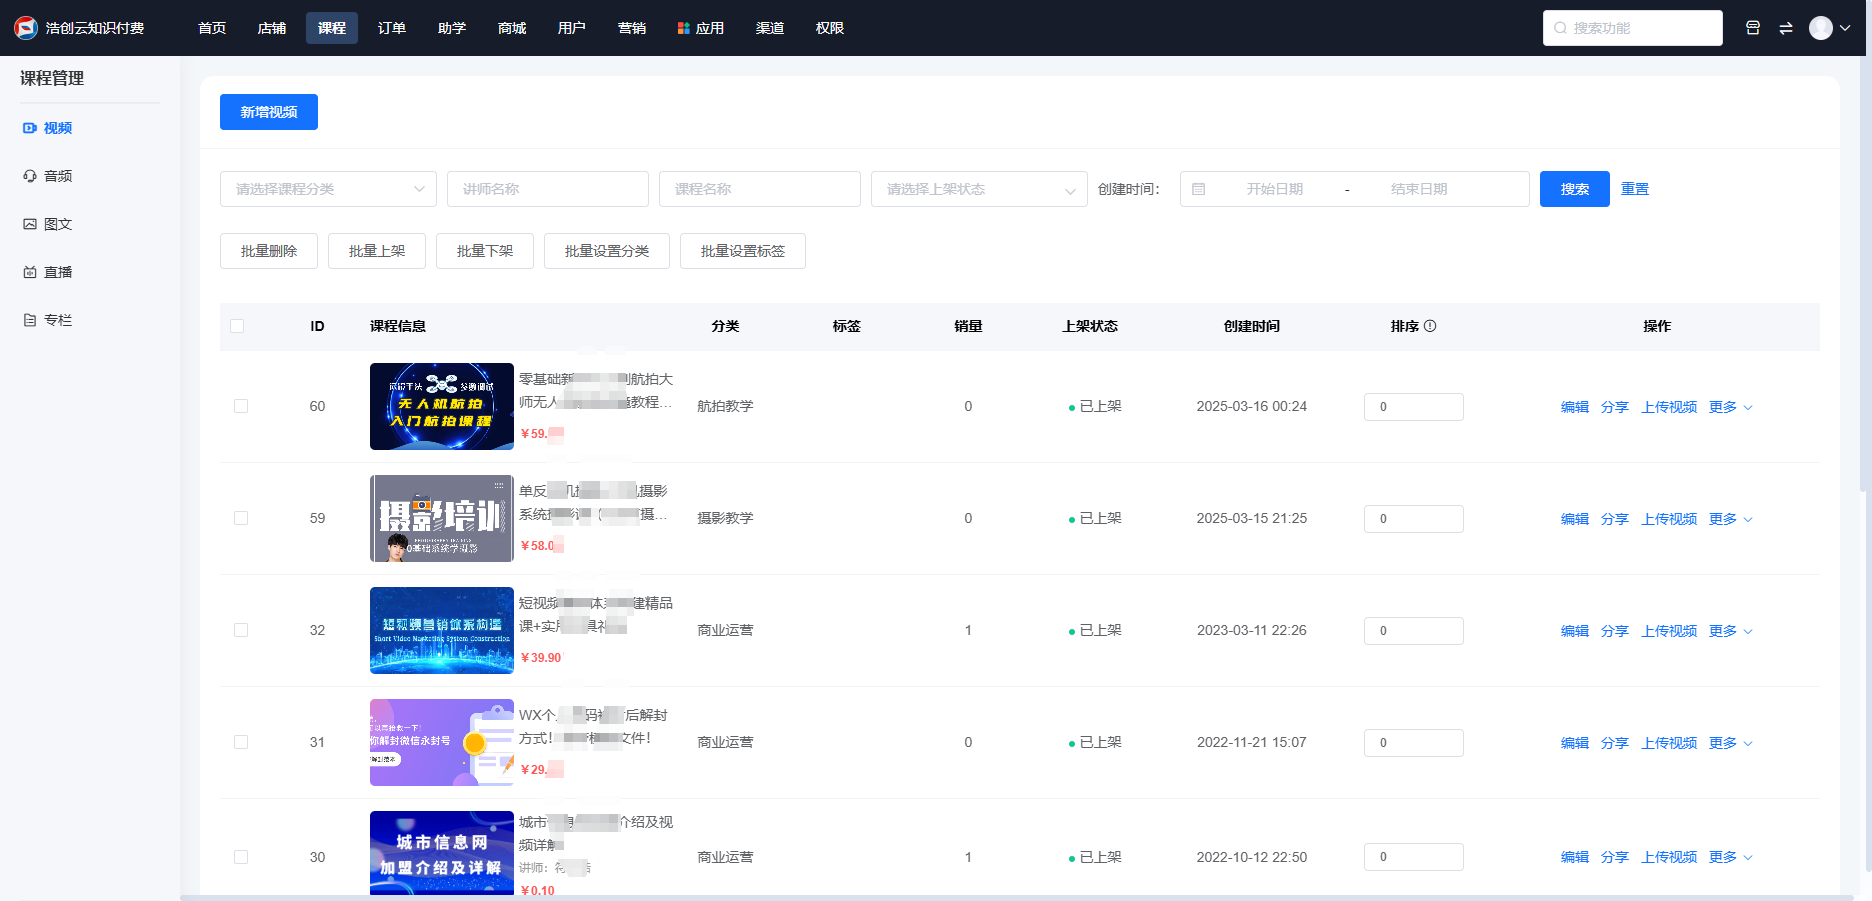Open the 请选择课程分类 dropdown
The width and height of the screenshot is (1872, 901).
coord(328,189)
